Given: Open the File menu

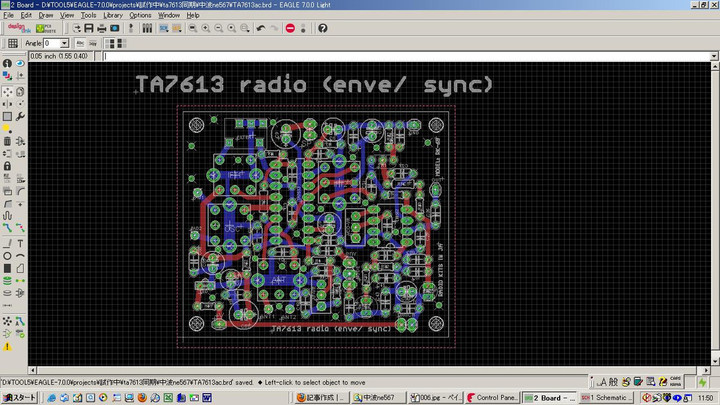Looking at the screenshot, I should (9, 15).
